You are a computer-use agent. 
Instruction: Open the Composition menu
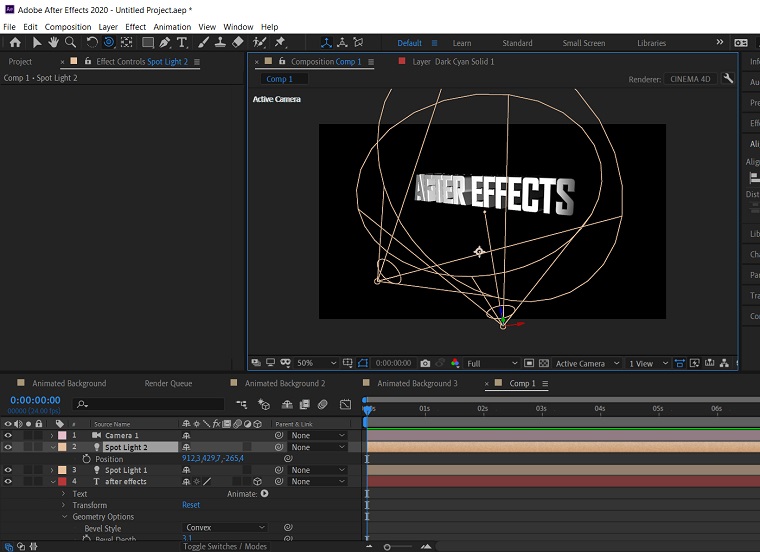click(67, 27)
